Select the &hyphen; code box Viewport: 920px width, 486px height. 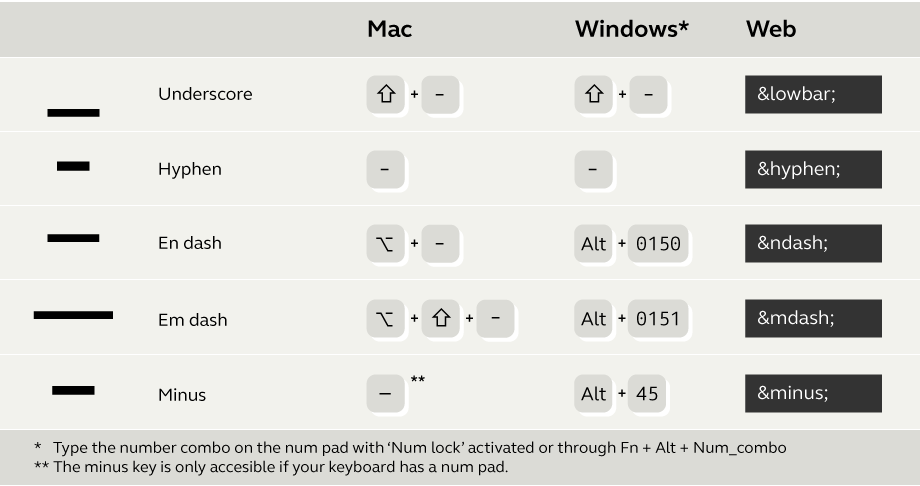click(813, 169)
